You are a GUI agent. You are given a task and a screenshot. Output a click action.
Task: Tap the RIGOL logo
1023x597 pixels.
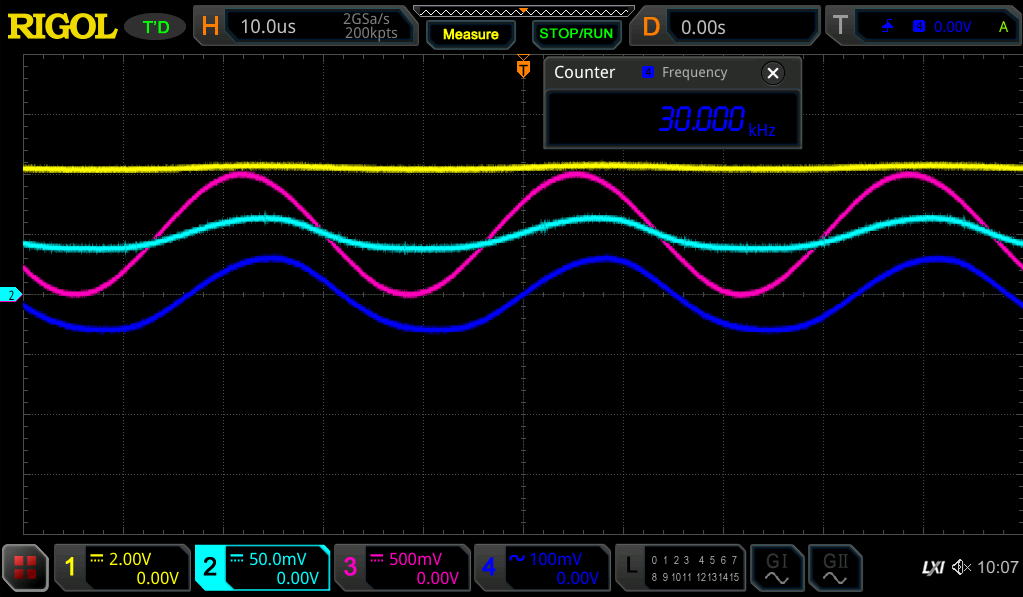coord(62,27)
